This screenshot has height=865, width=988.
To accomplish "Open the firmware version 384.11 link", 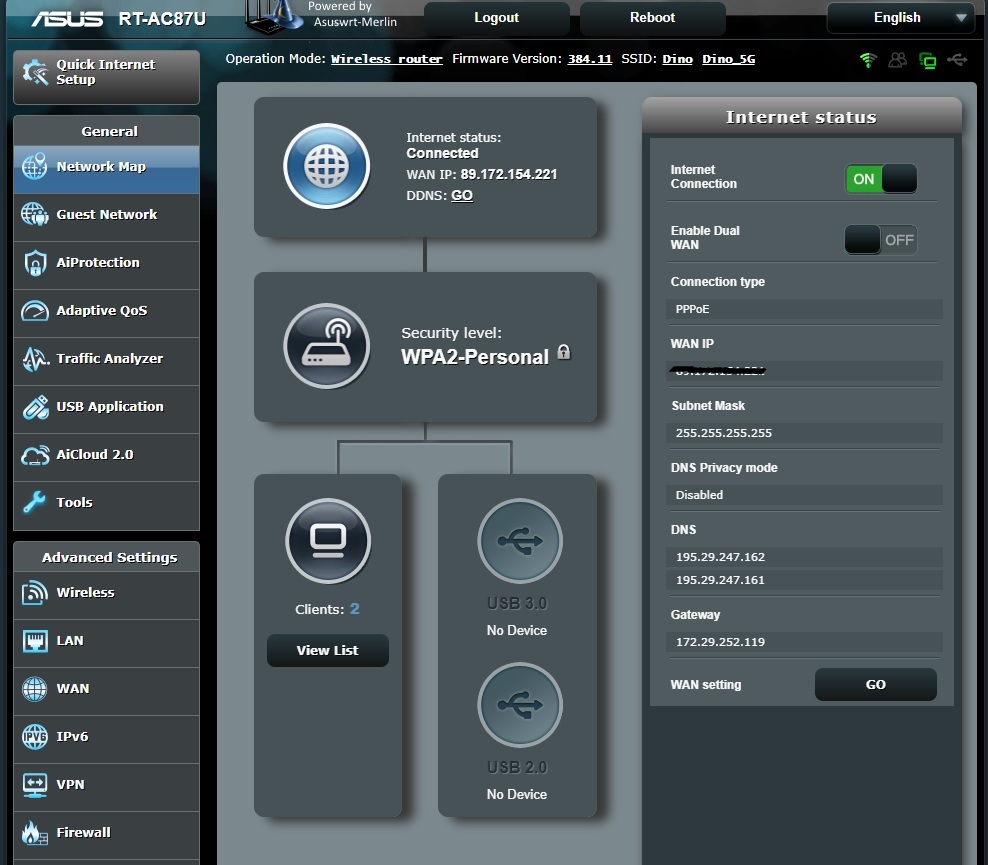I will click(589, 59).
